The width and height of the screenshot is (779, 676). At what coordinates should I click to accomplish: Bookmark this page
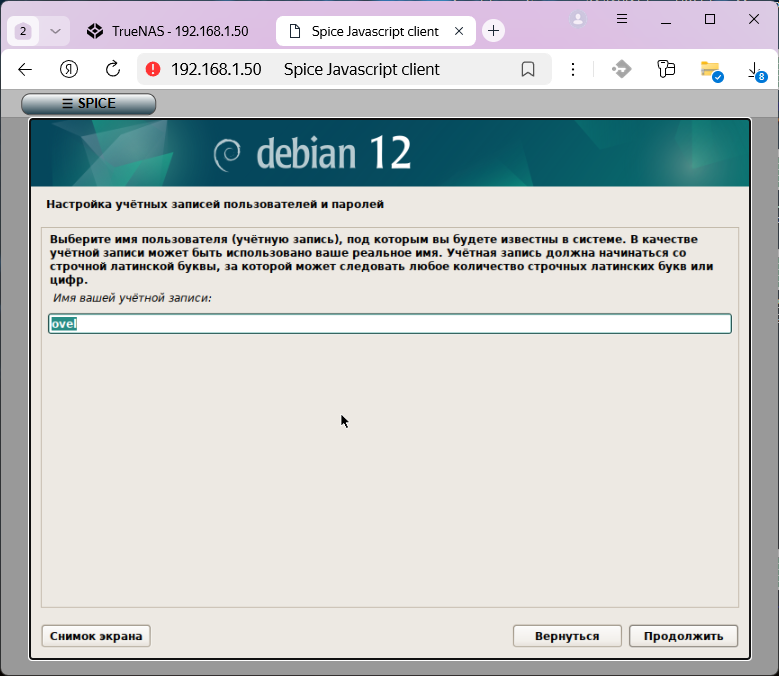(528, 69)
